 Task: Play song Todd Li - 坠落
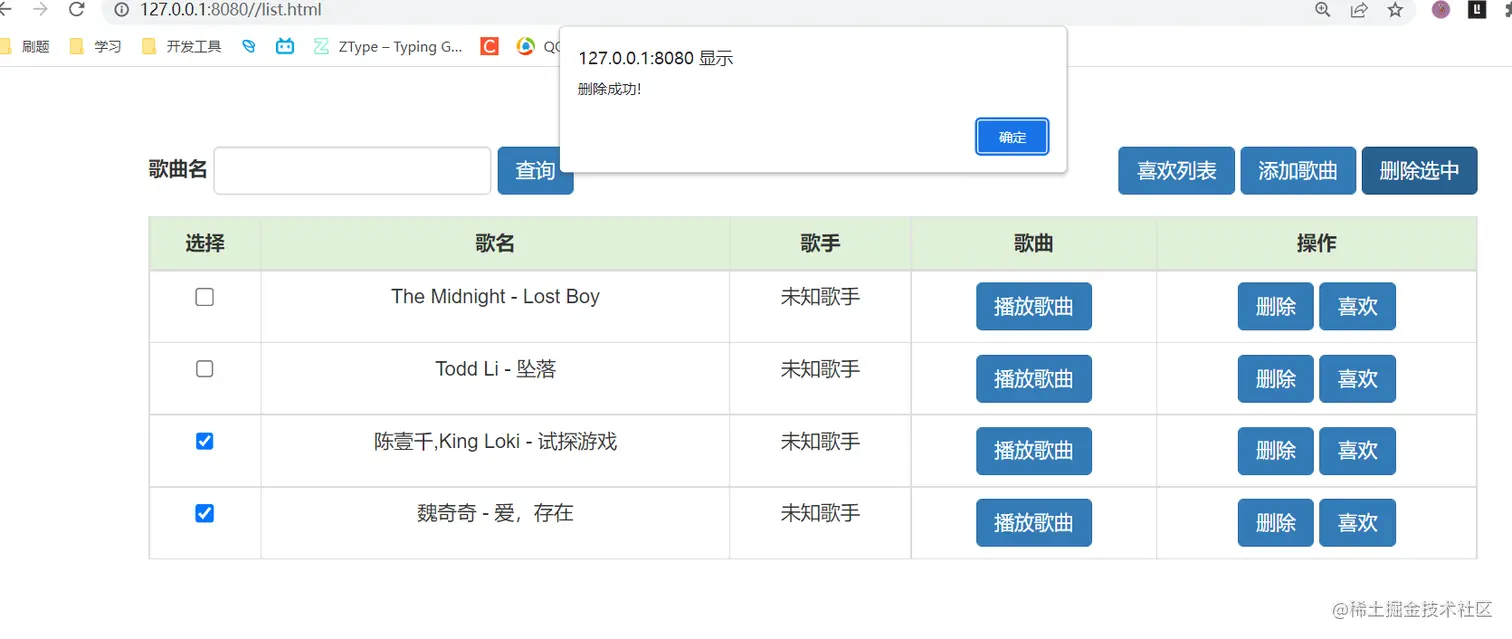[x=1034, y=379]
